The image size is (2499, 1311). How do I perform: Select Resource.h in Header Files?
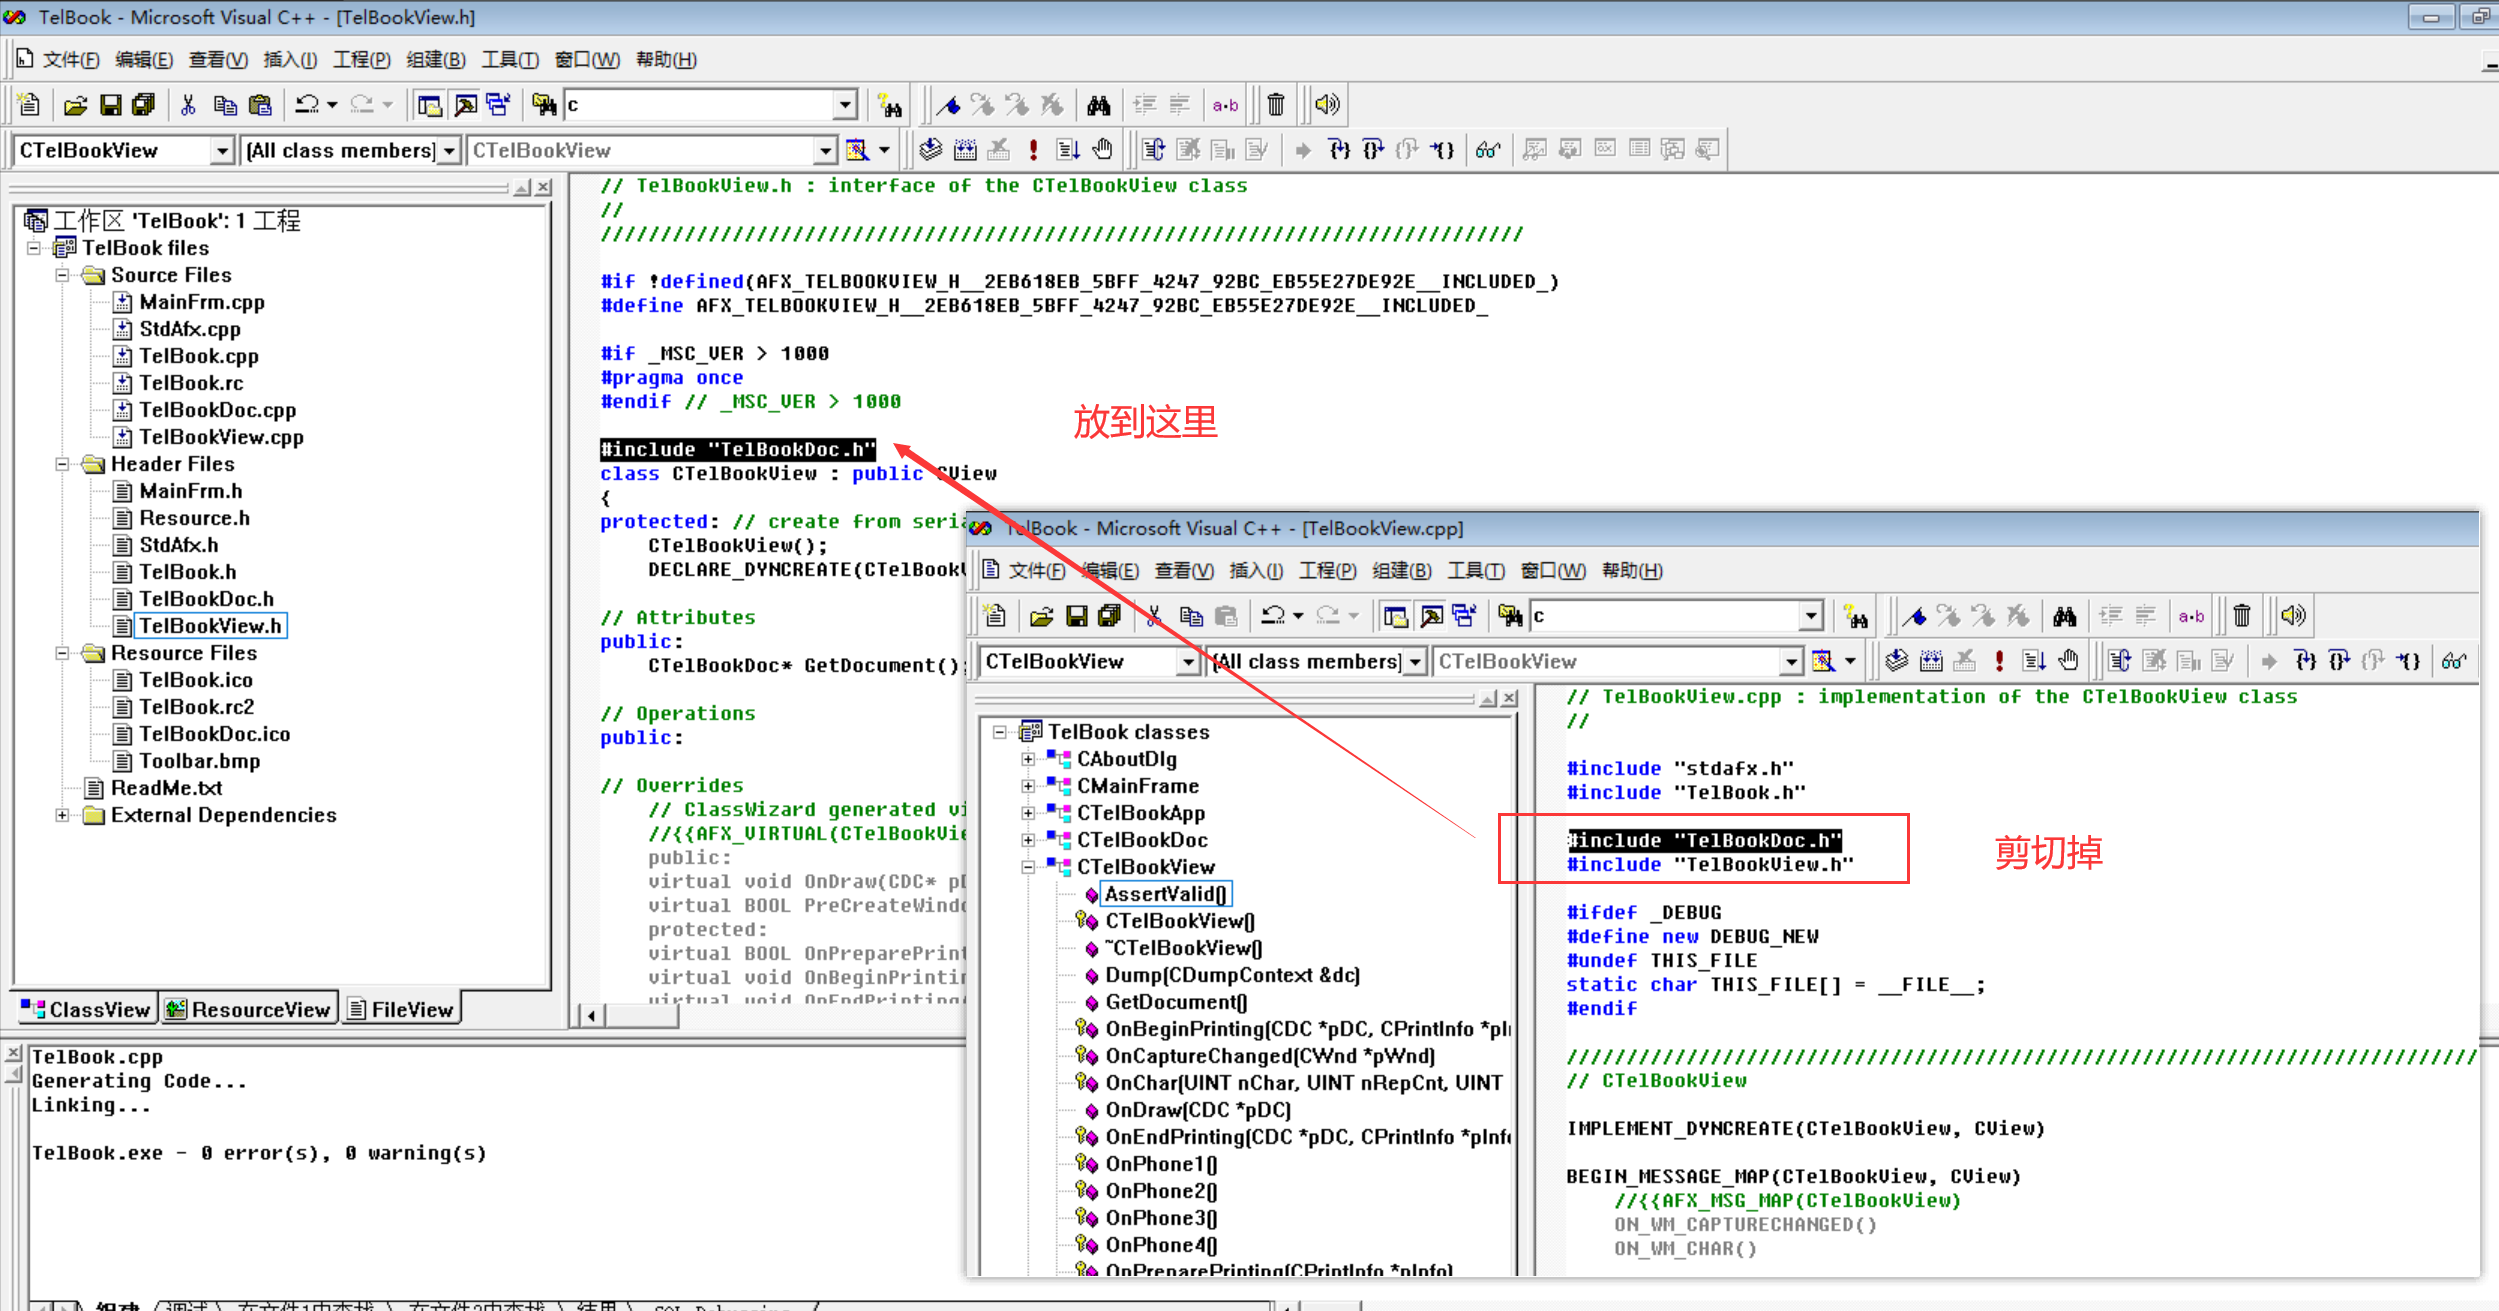[195, 518]
